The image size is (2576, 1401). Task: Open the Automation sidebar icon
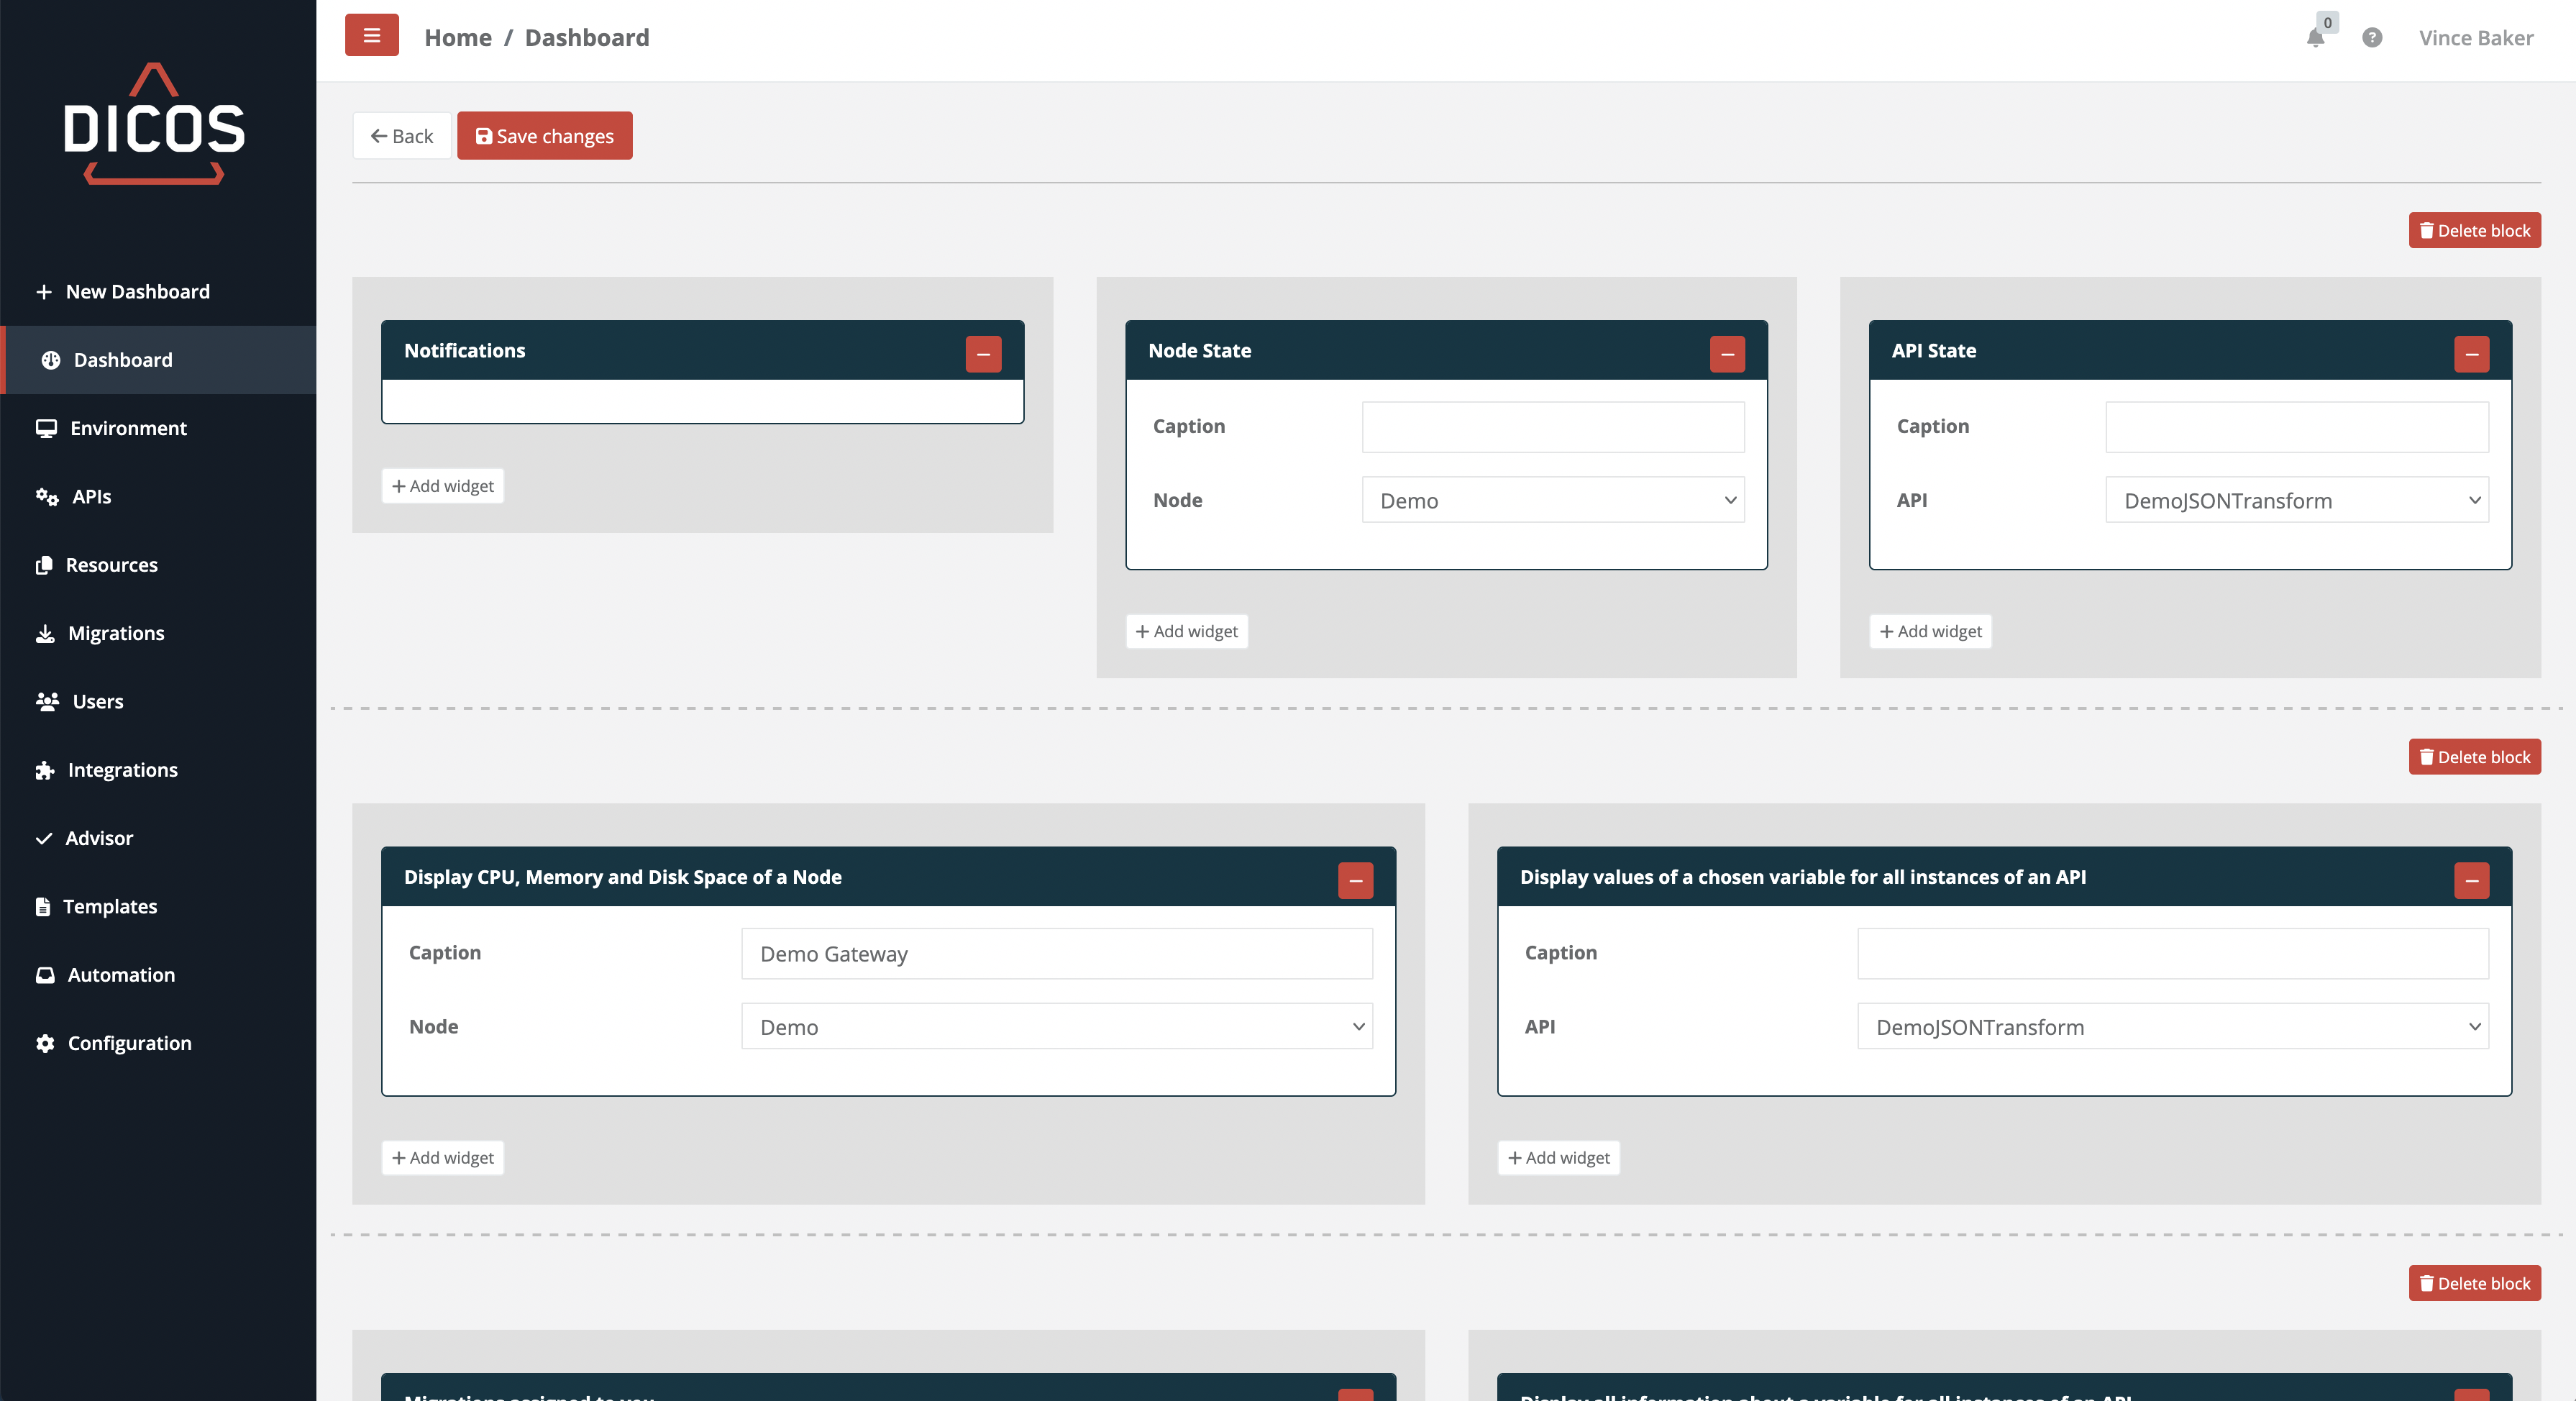(45, 974)
